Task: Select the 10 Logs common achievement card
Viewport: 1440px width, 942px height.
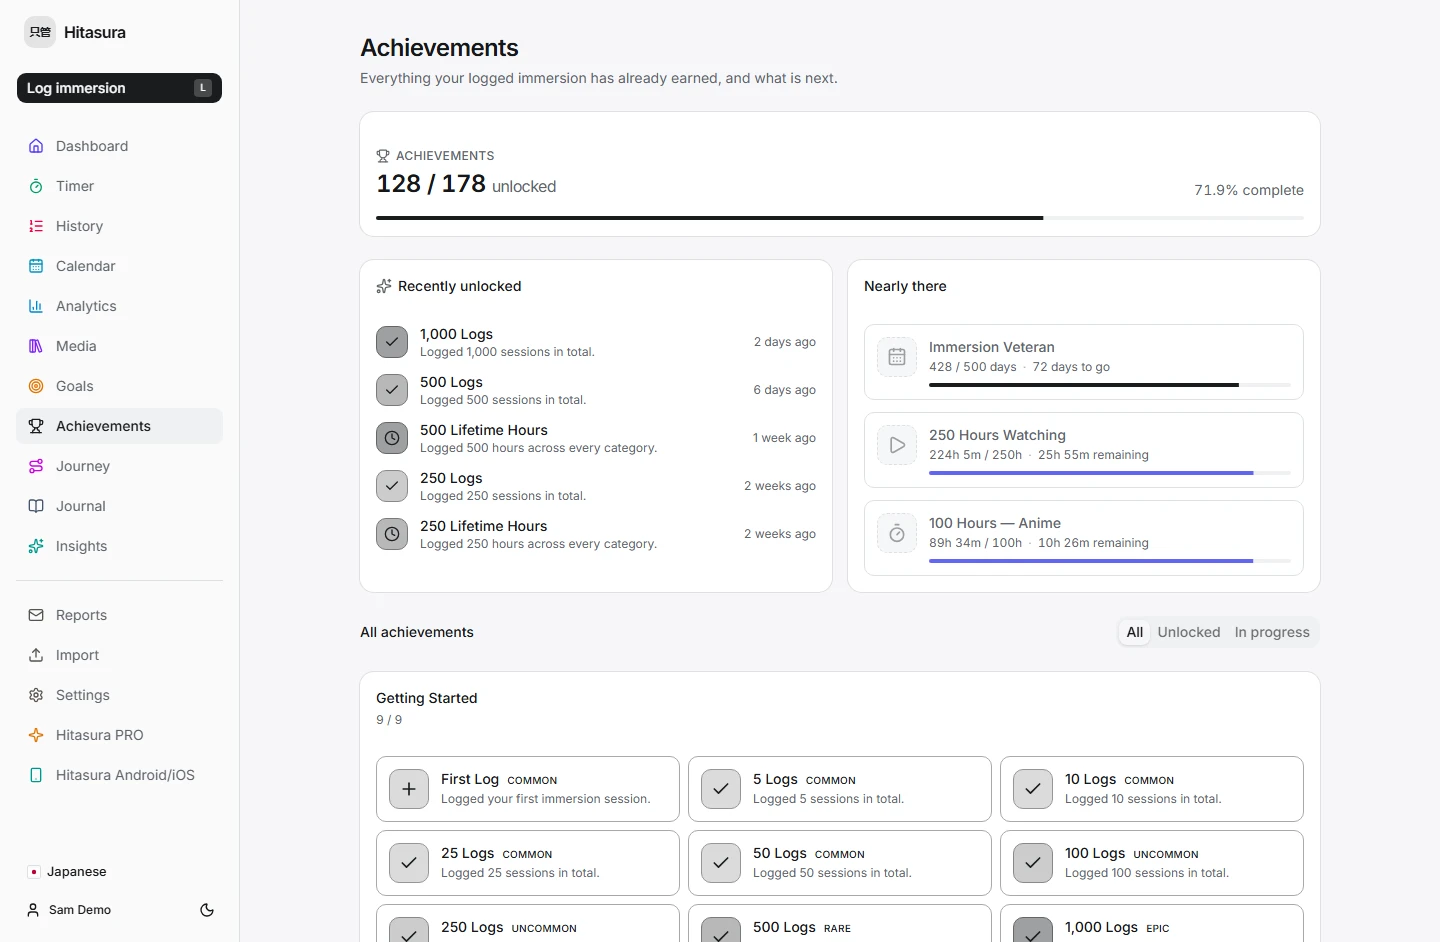Action: point(1152,789)
